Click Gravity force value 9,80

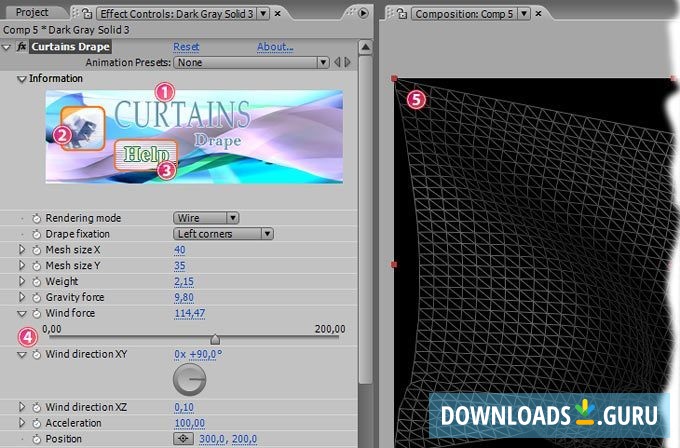click(184, 297)
